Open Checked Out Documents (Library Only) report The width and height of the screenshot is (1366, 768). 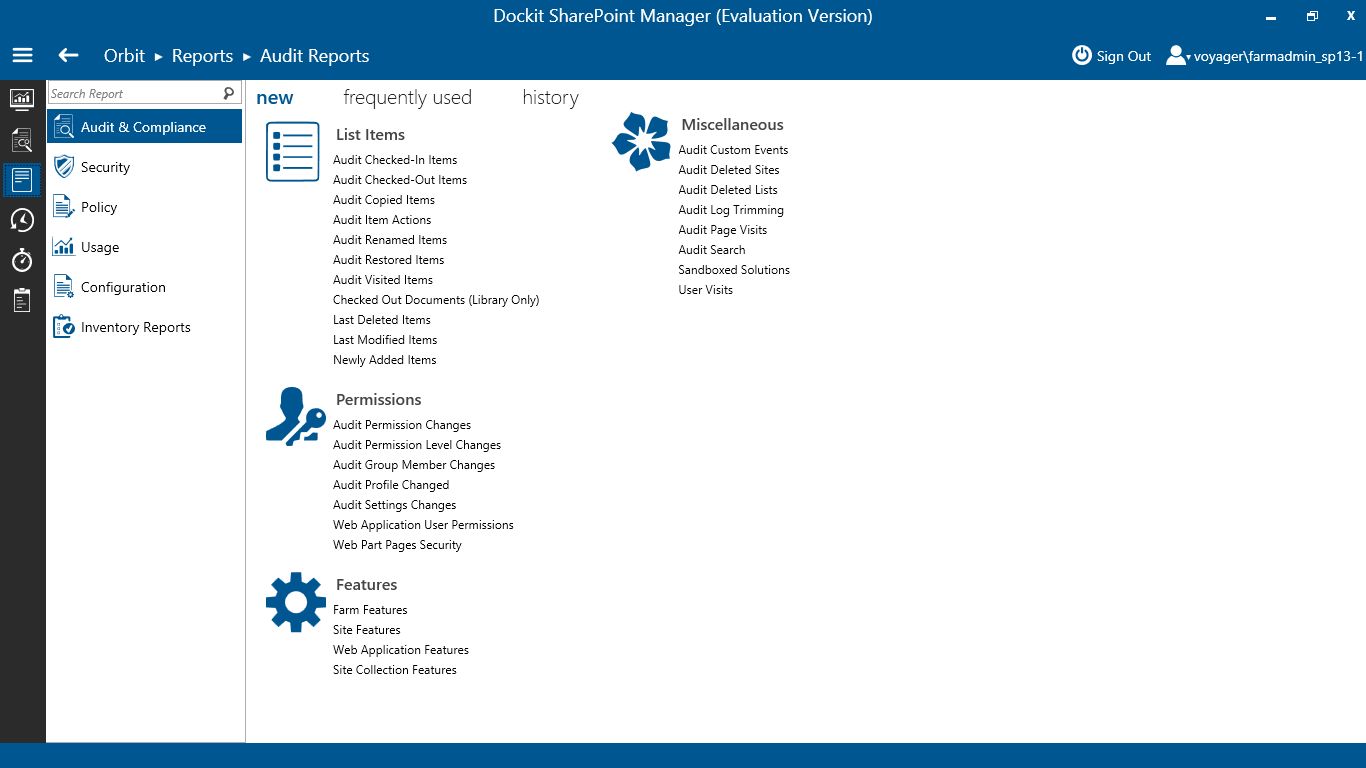pyautogui.click(x=436, y=300)
